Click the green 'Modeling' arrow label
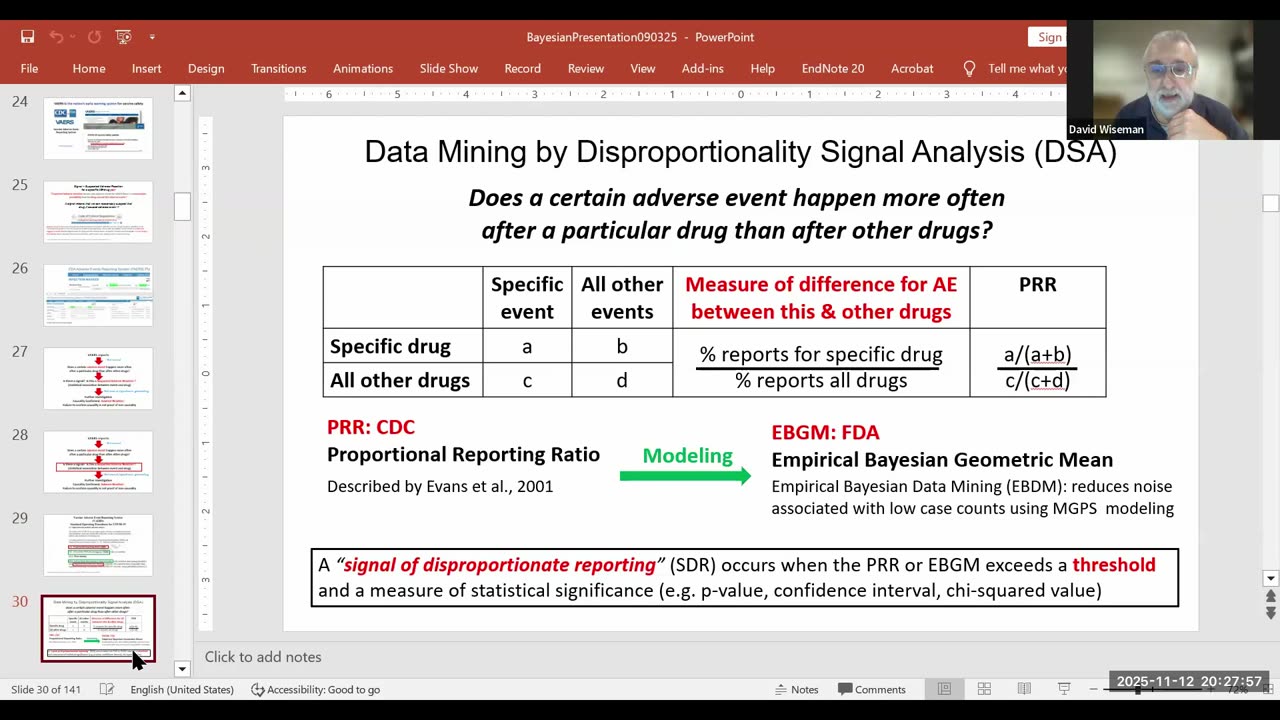The width and height of the screenshot is (1280, 720). pos(687,456)
